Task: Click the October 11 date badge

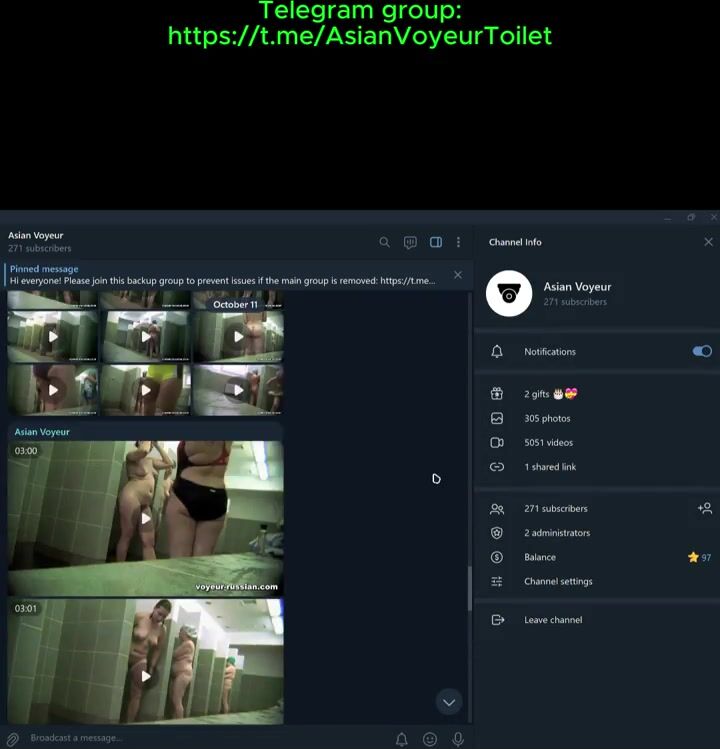Action: (x=235, y=305)
